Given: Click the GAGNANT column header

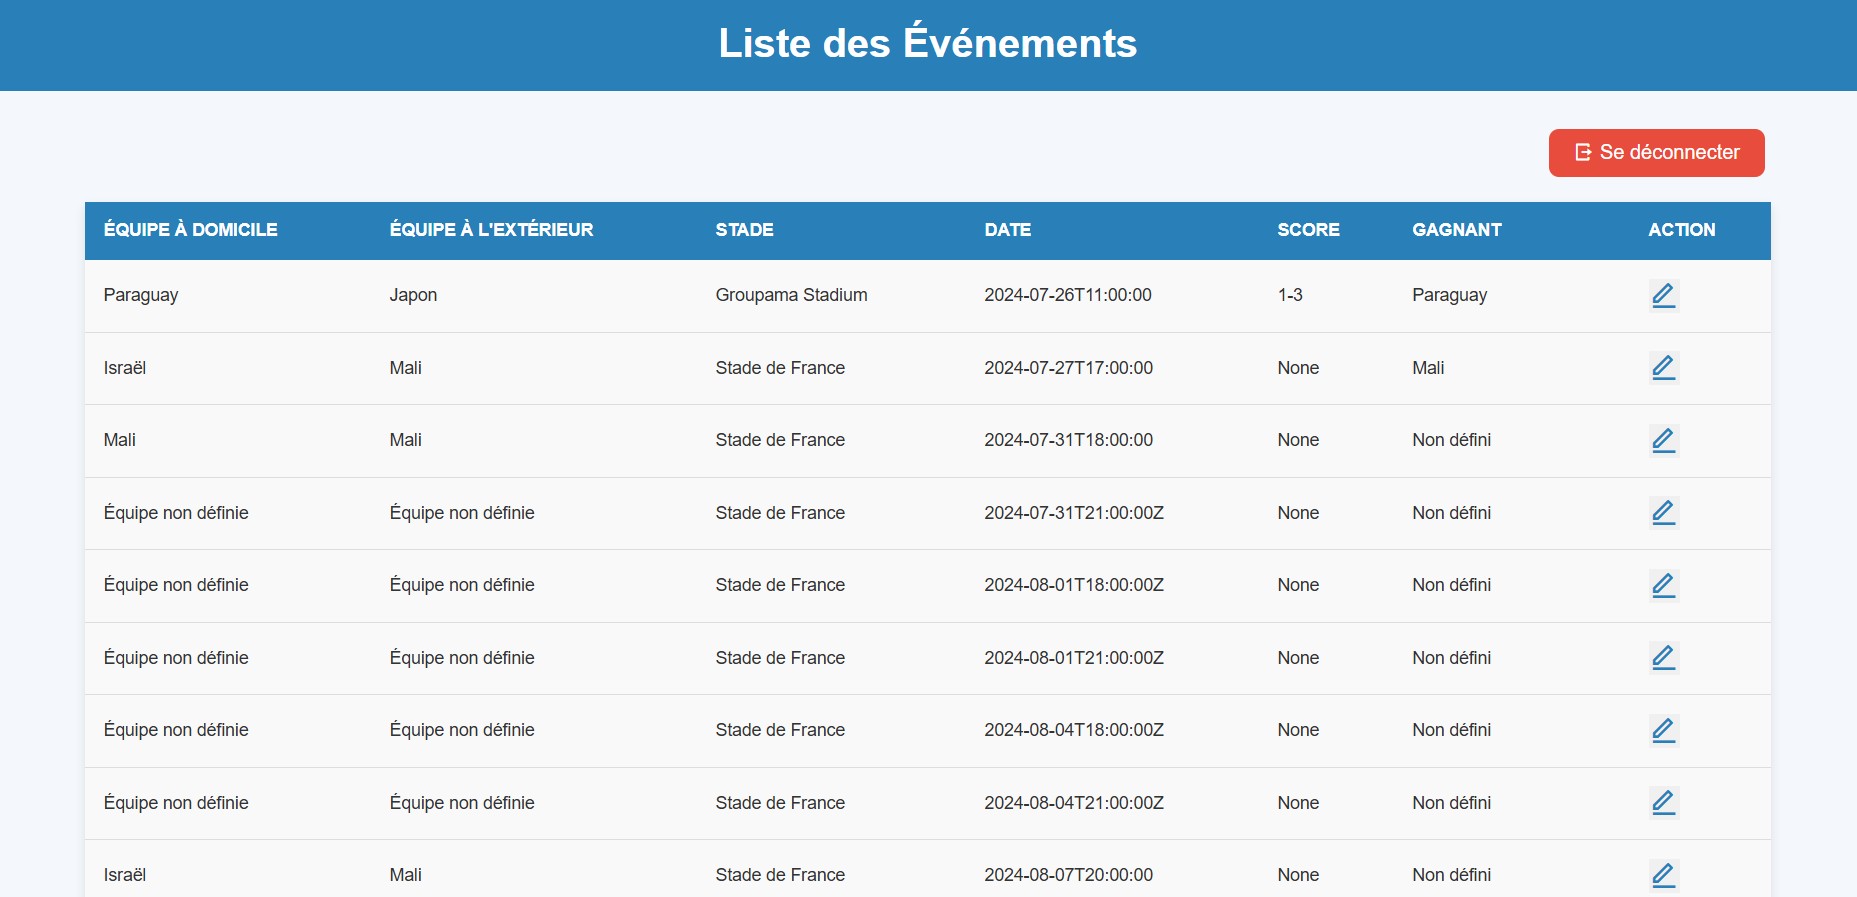Looking at the screenshot, I should tap(1457, 230).
